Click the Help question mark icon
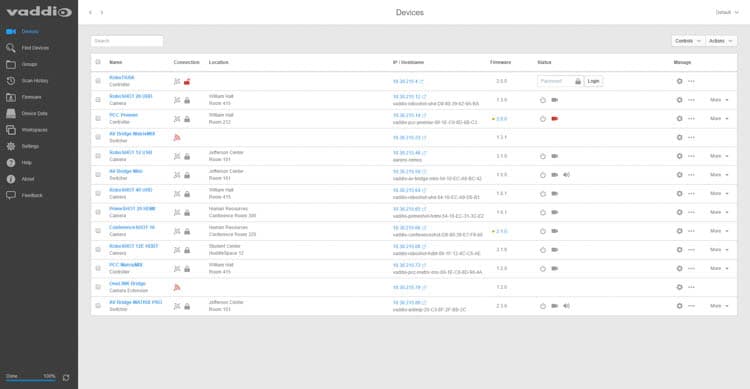Screen dimensions: 750x389 coord(11,163)
